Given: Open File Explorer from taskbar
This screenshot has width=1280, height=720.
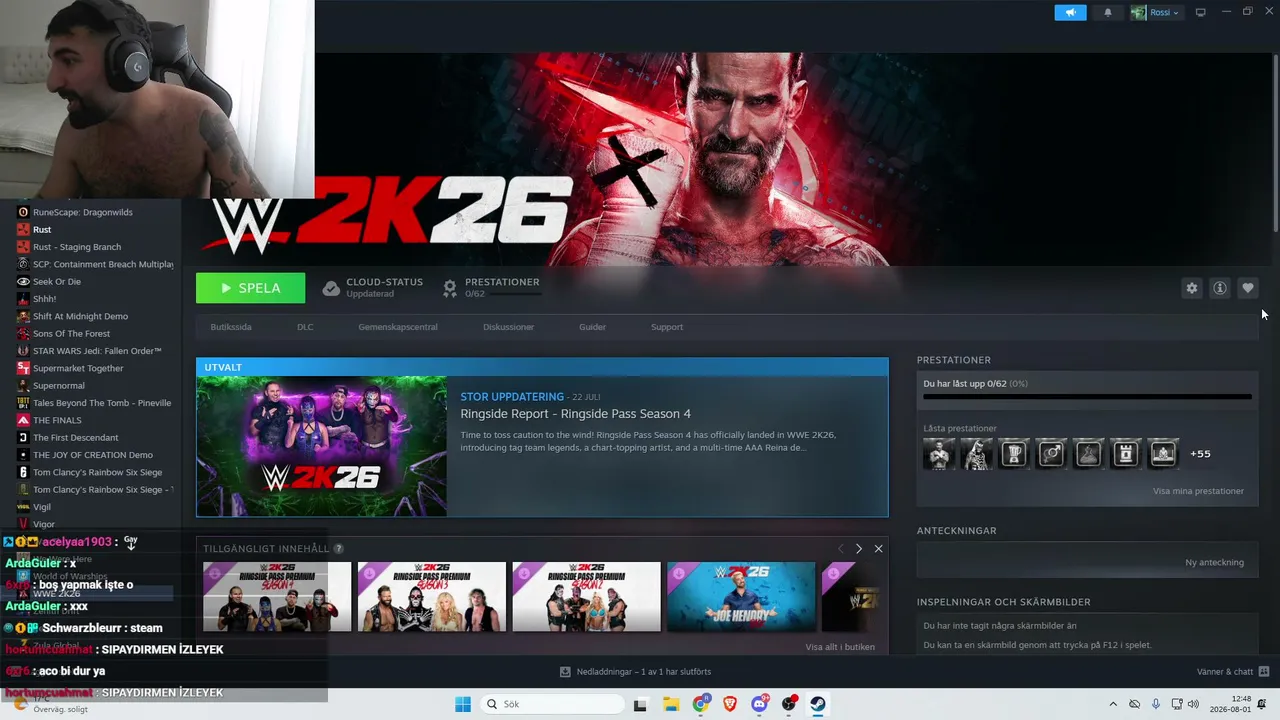Looking at the screenshot, I should pyautogui.click(x=671, y=704).
